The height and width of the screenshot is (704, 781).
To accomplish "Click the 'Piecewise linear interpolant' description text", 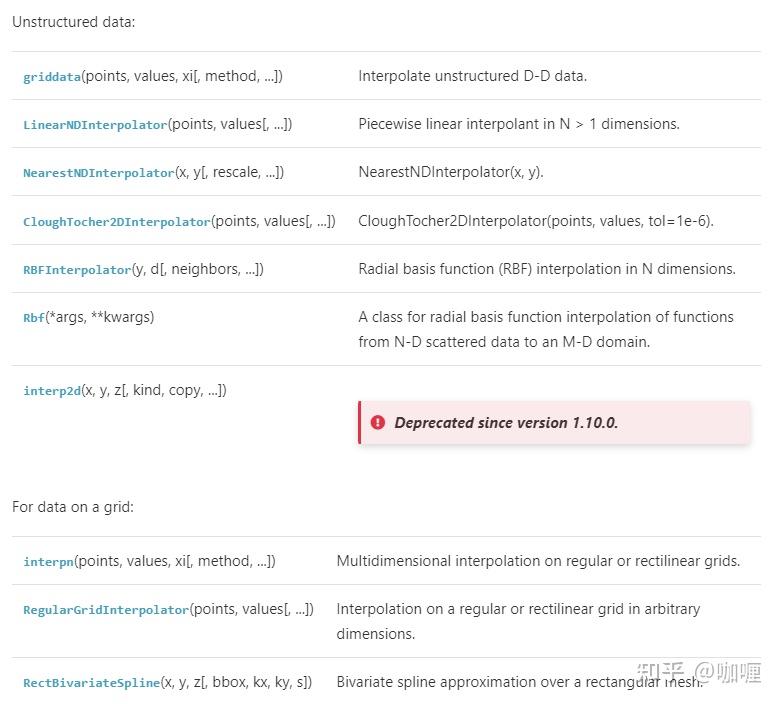I will 518,124.
